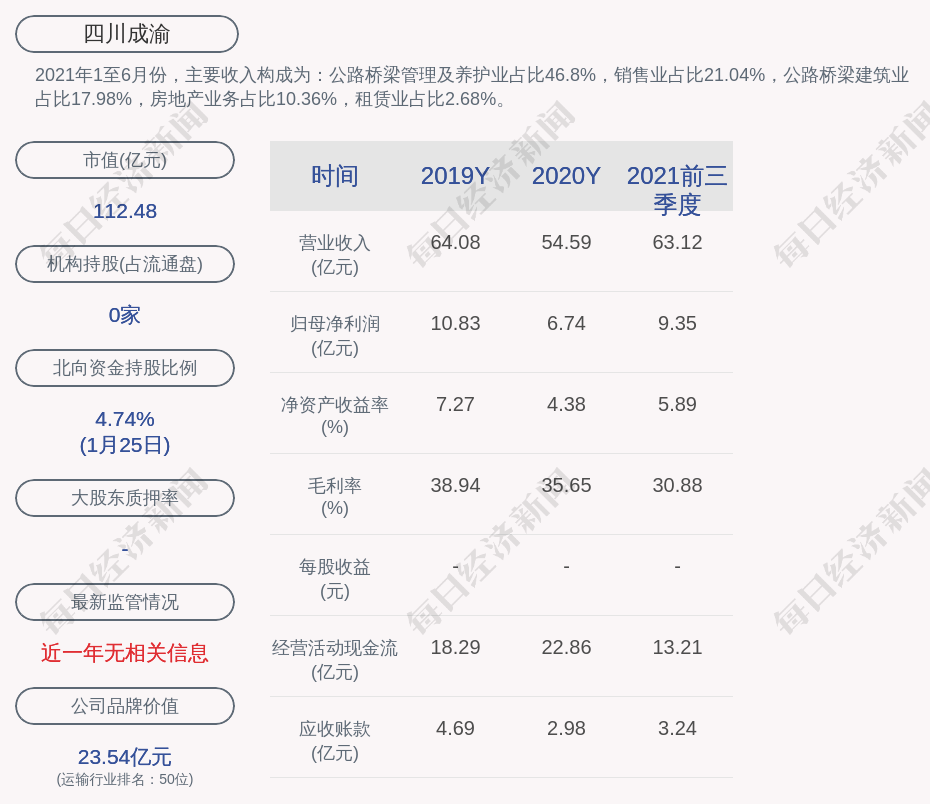
Task: Click the 毛利率(%) row label
Action: pyautogui.click(x=335, y=497)
